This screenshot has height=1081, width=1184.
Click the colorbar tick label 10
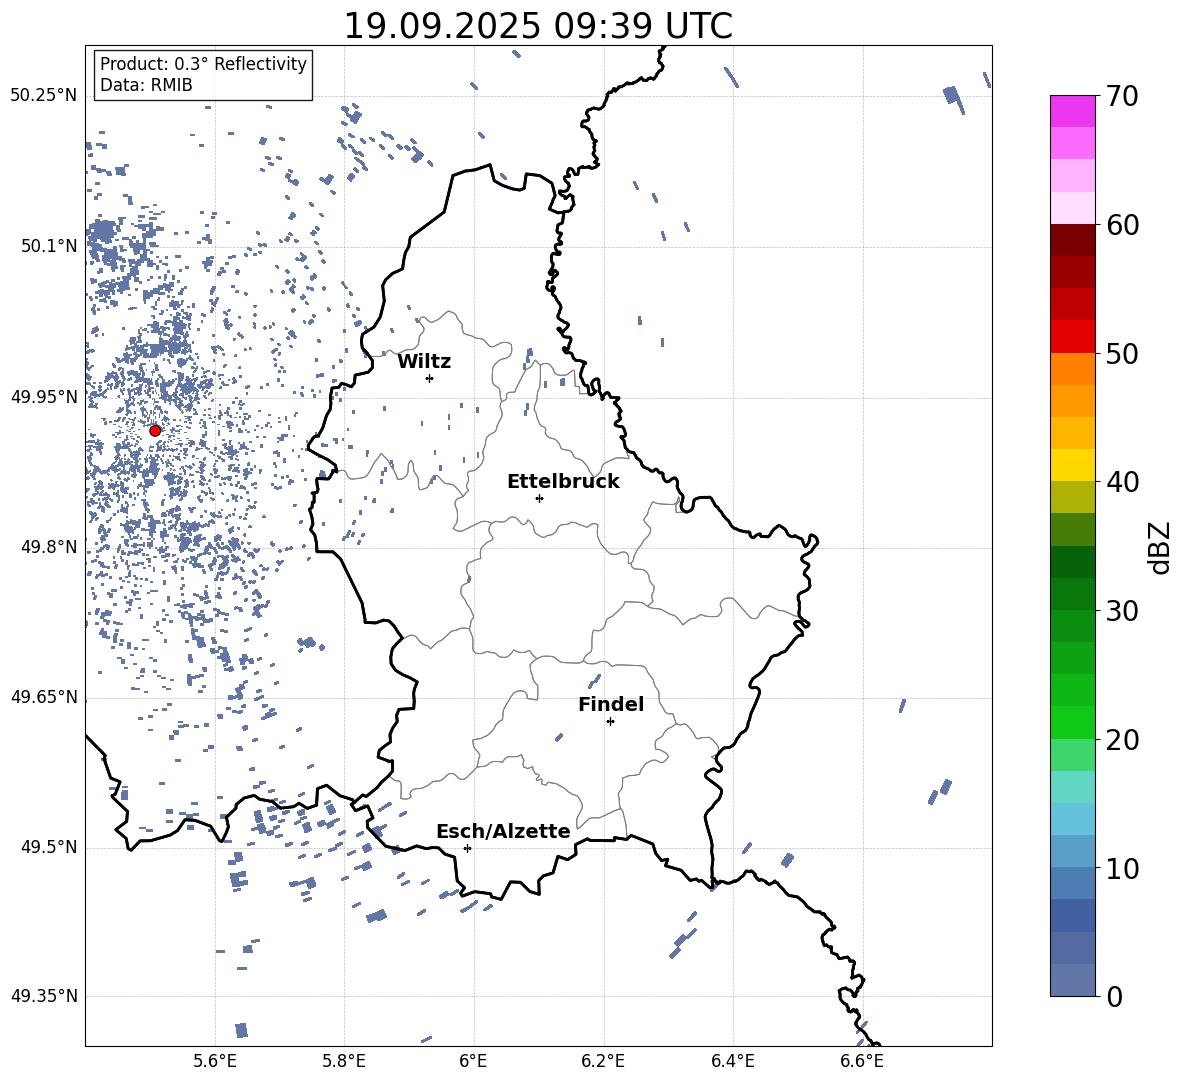[x=1122, y=868]
